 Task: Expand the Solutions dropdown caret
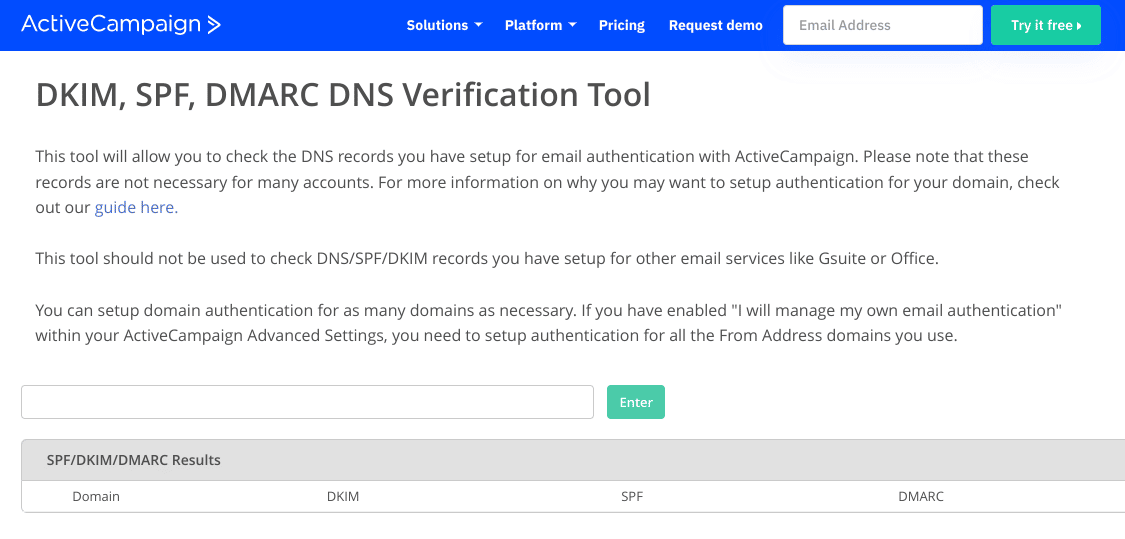[x=478, y=25]
